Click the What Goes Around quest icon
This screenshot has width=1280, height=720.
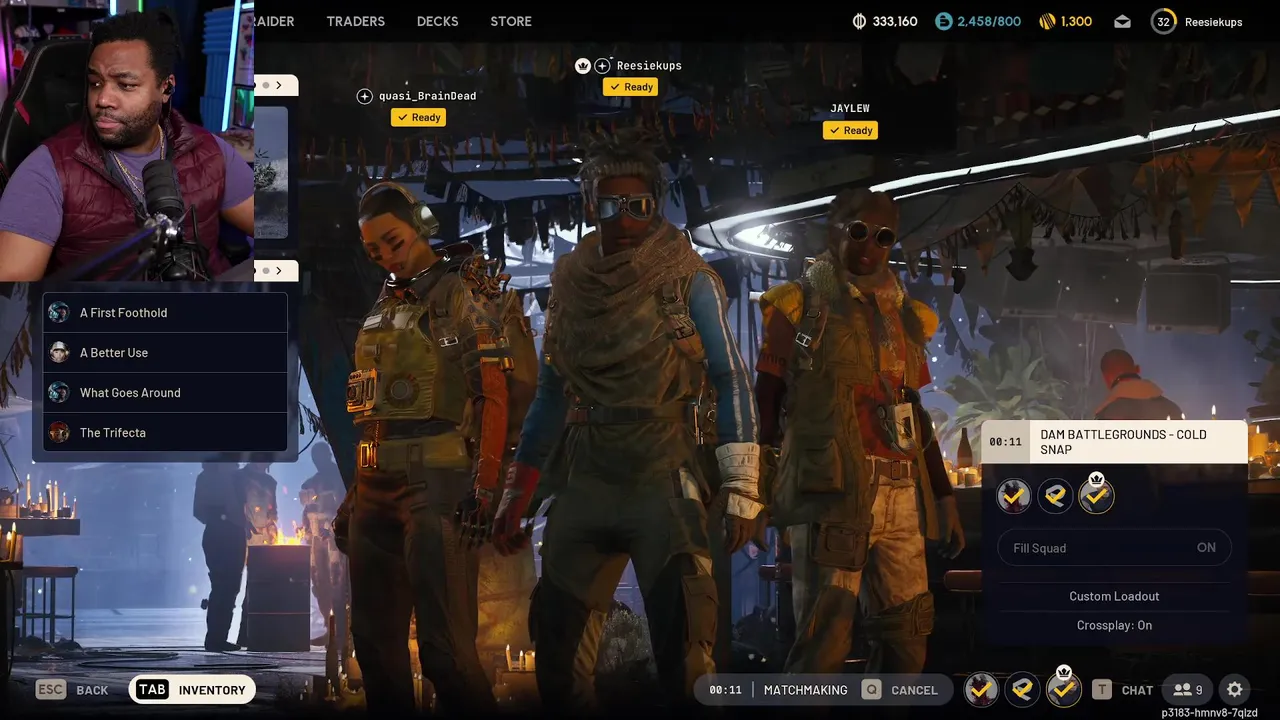[59, 393]
